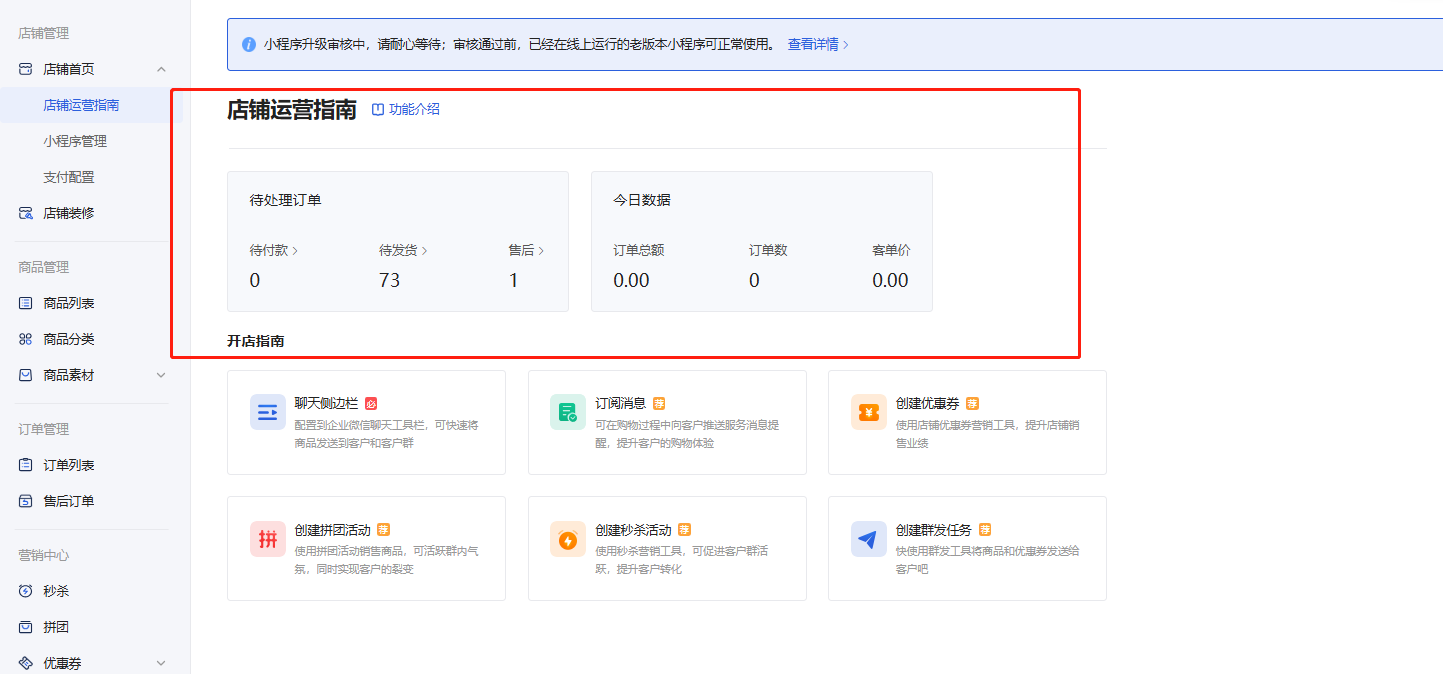This screenshot has width=1443, height=674.
Task: Click the 73 pending shipment count
Action: [390, 281]
